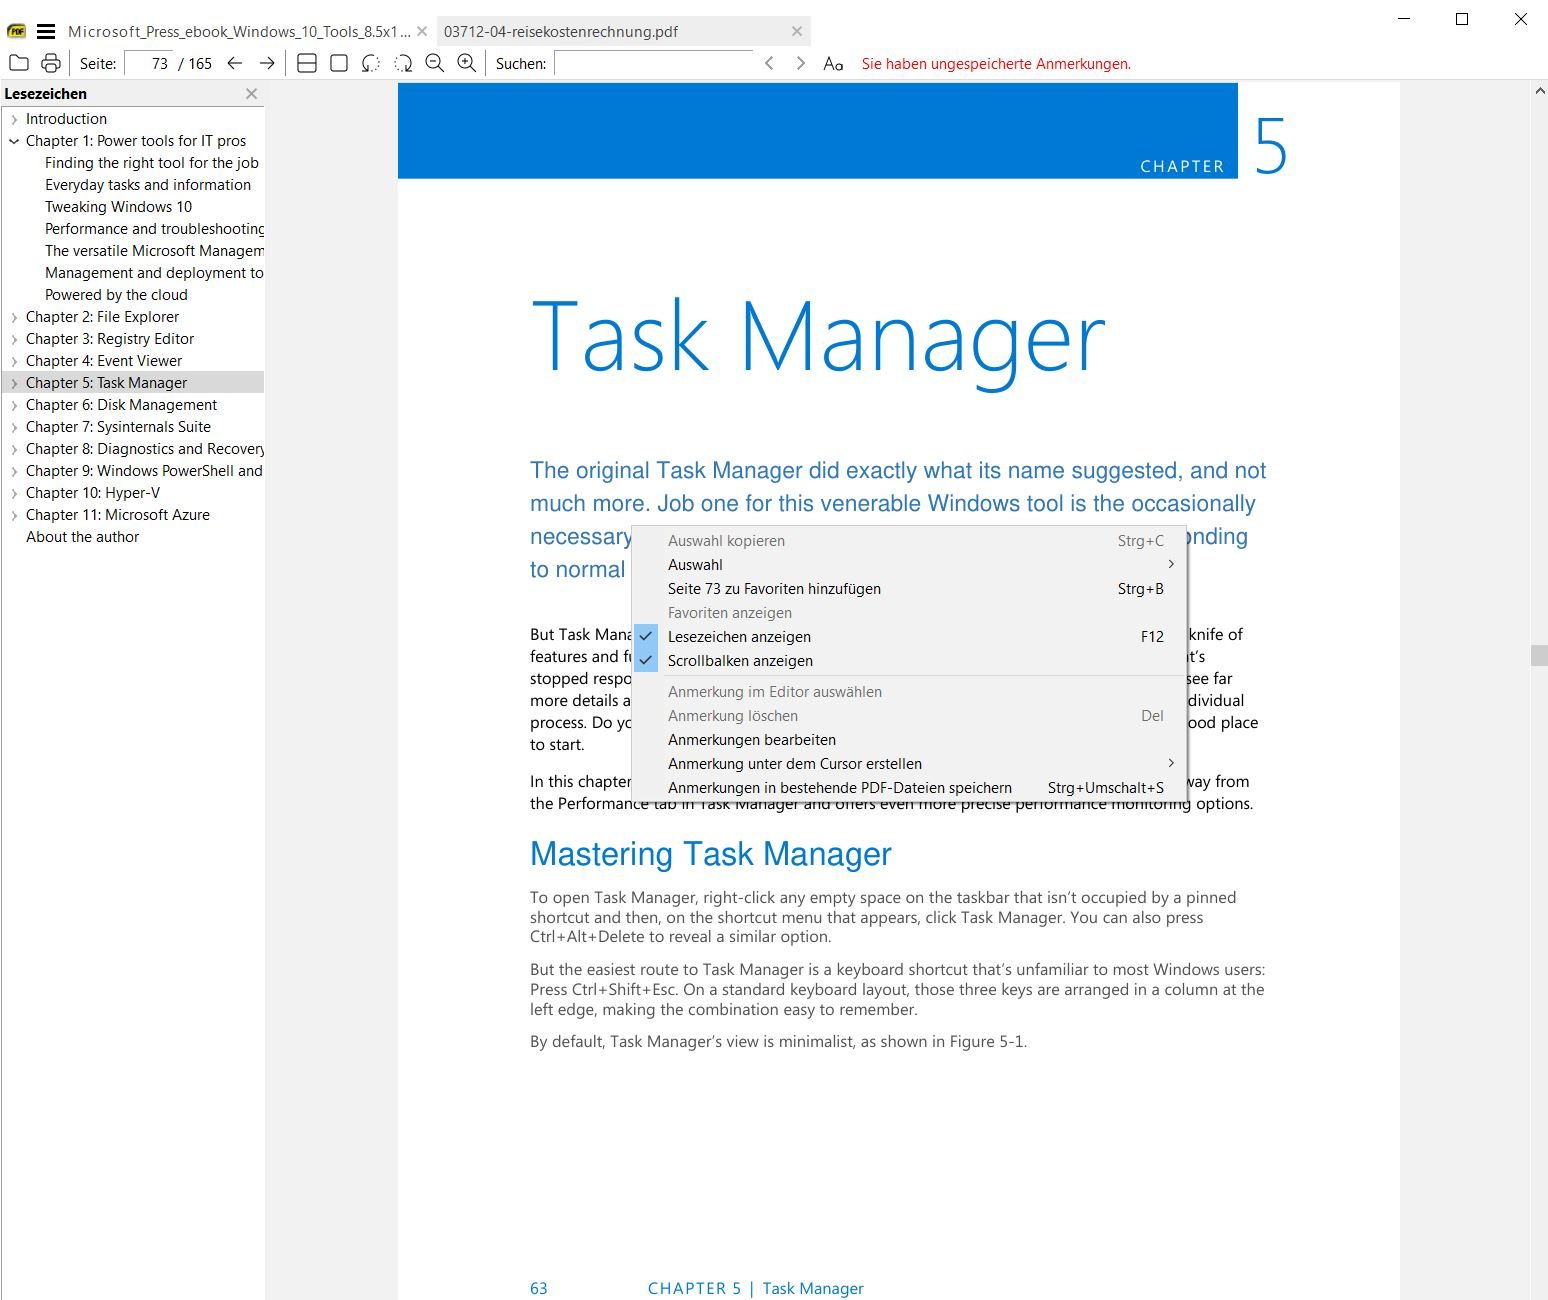Click the print icon in the toolbar
This screenshot has height=1300, width=1548.
coord(51,63)
